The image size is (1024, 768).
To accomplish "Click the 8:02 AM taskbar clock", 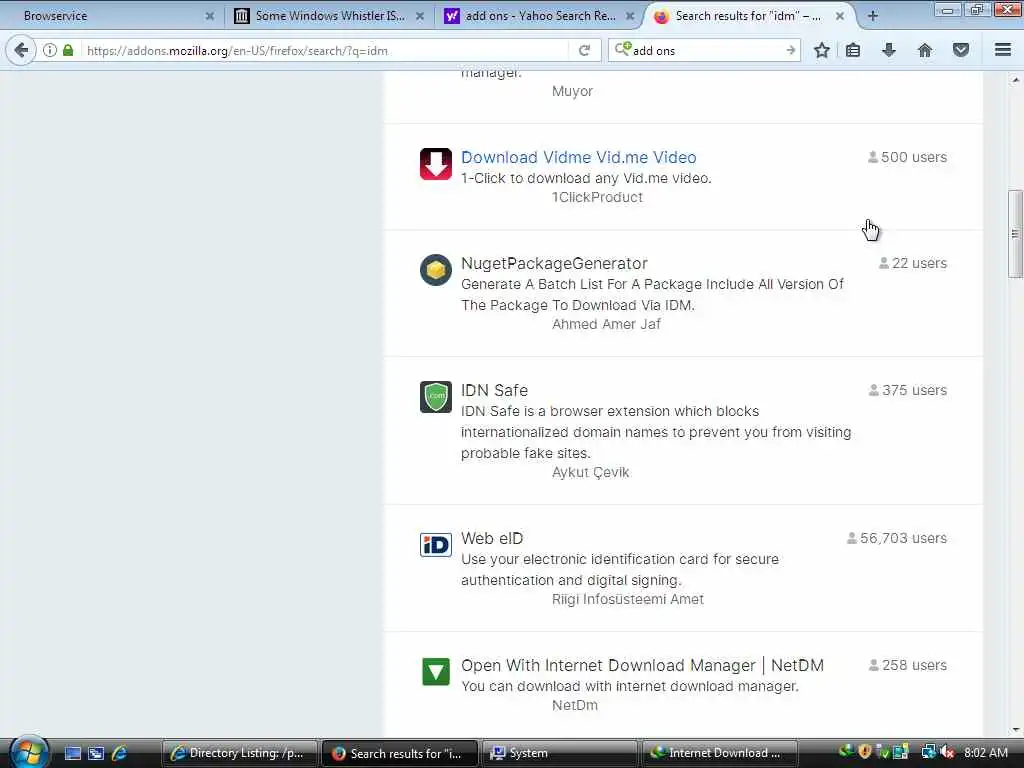I will click(985, 752).
